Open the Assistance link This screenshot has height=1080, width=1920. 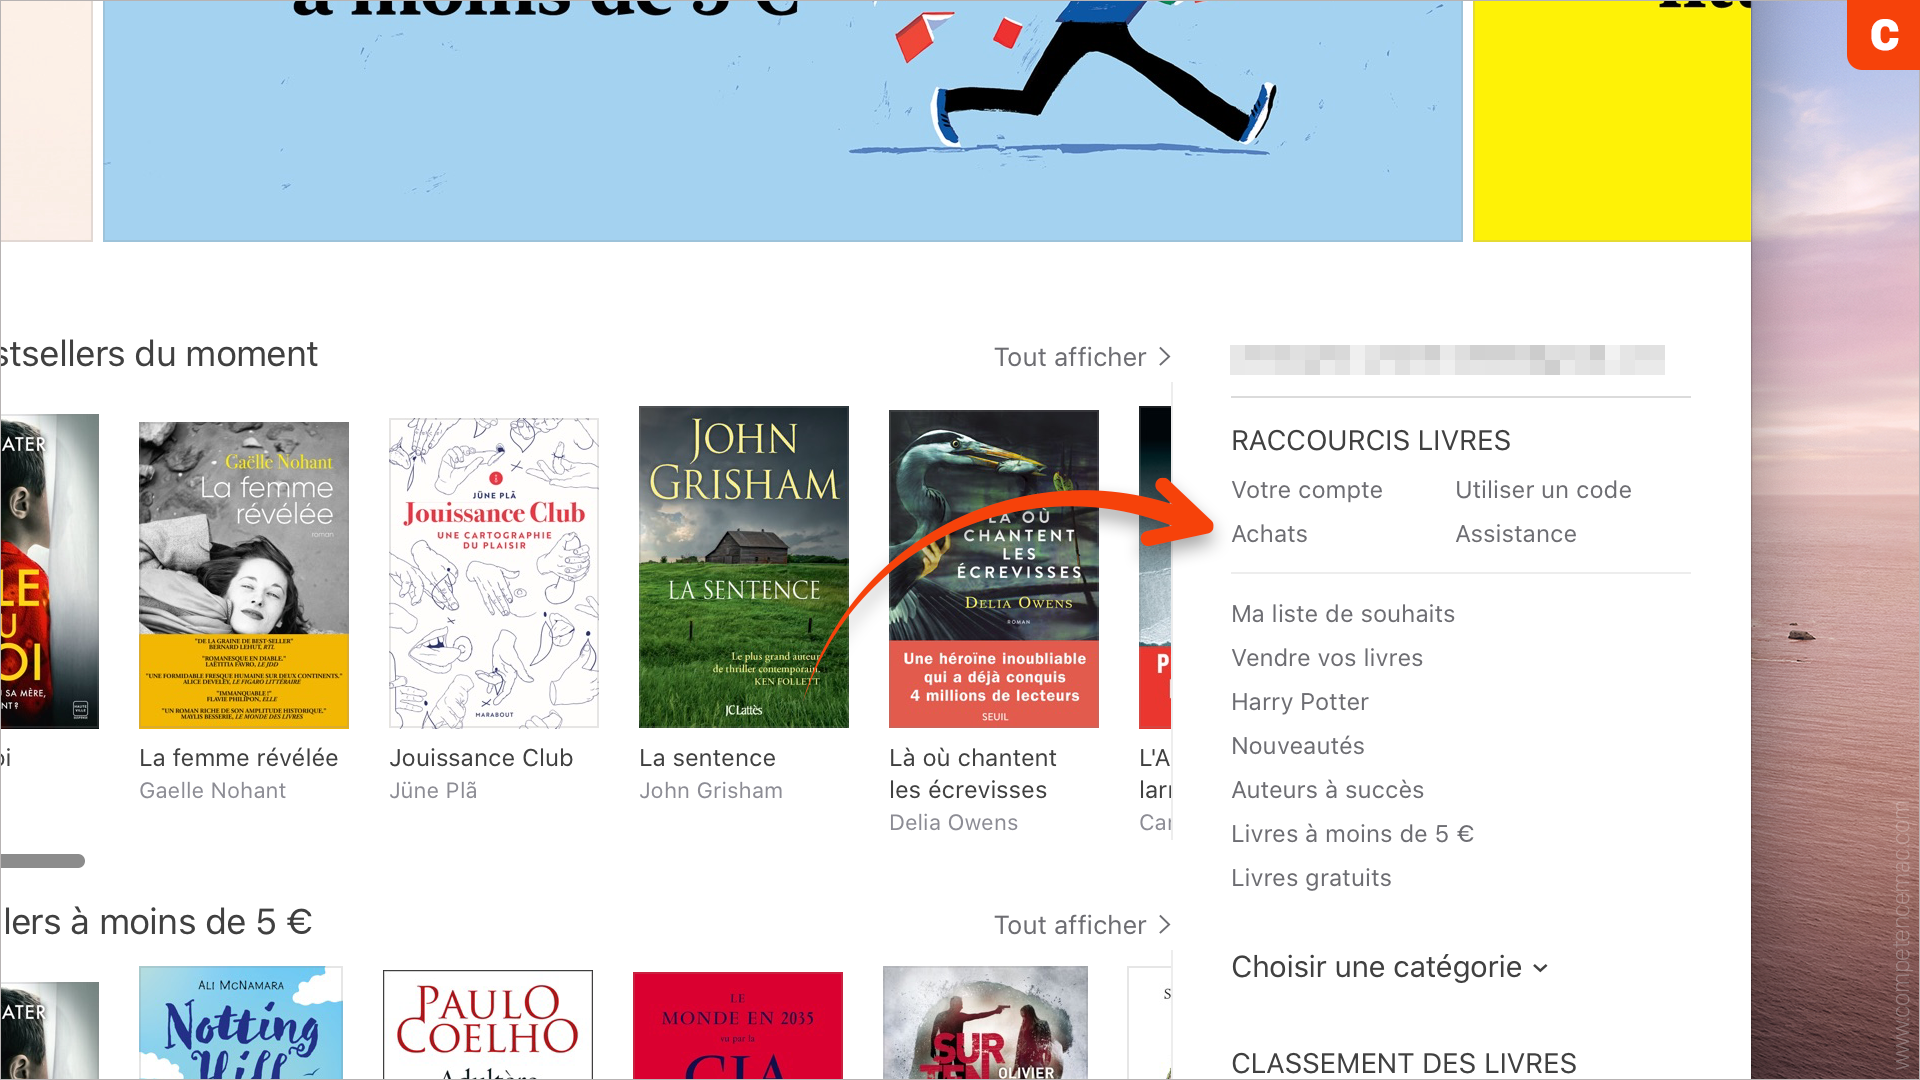point(1515,534)
